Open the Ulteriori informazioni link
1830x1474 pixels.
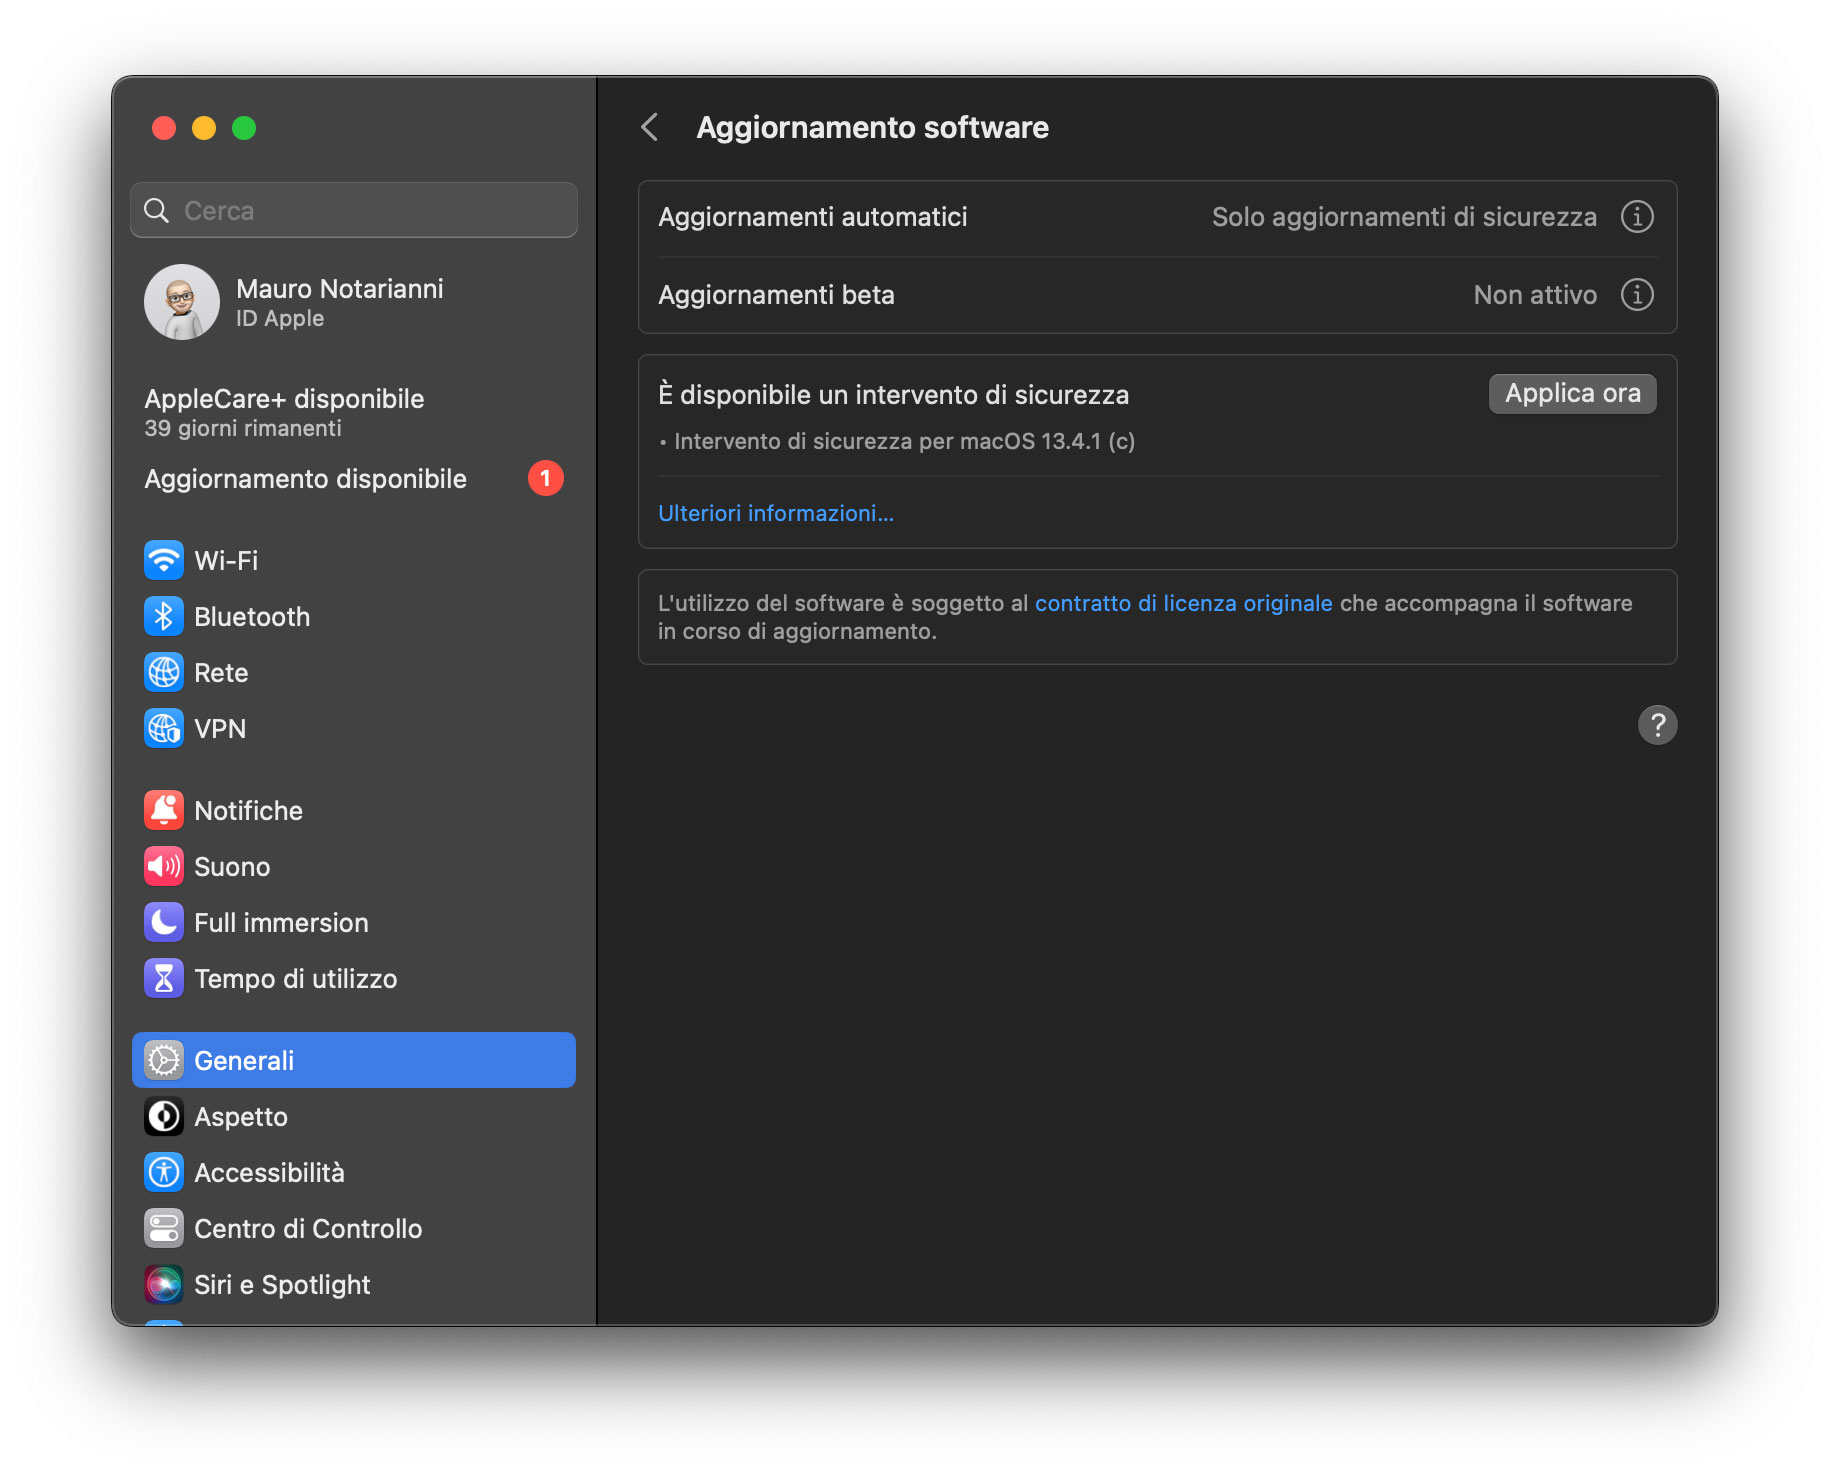tap(776, 513)
